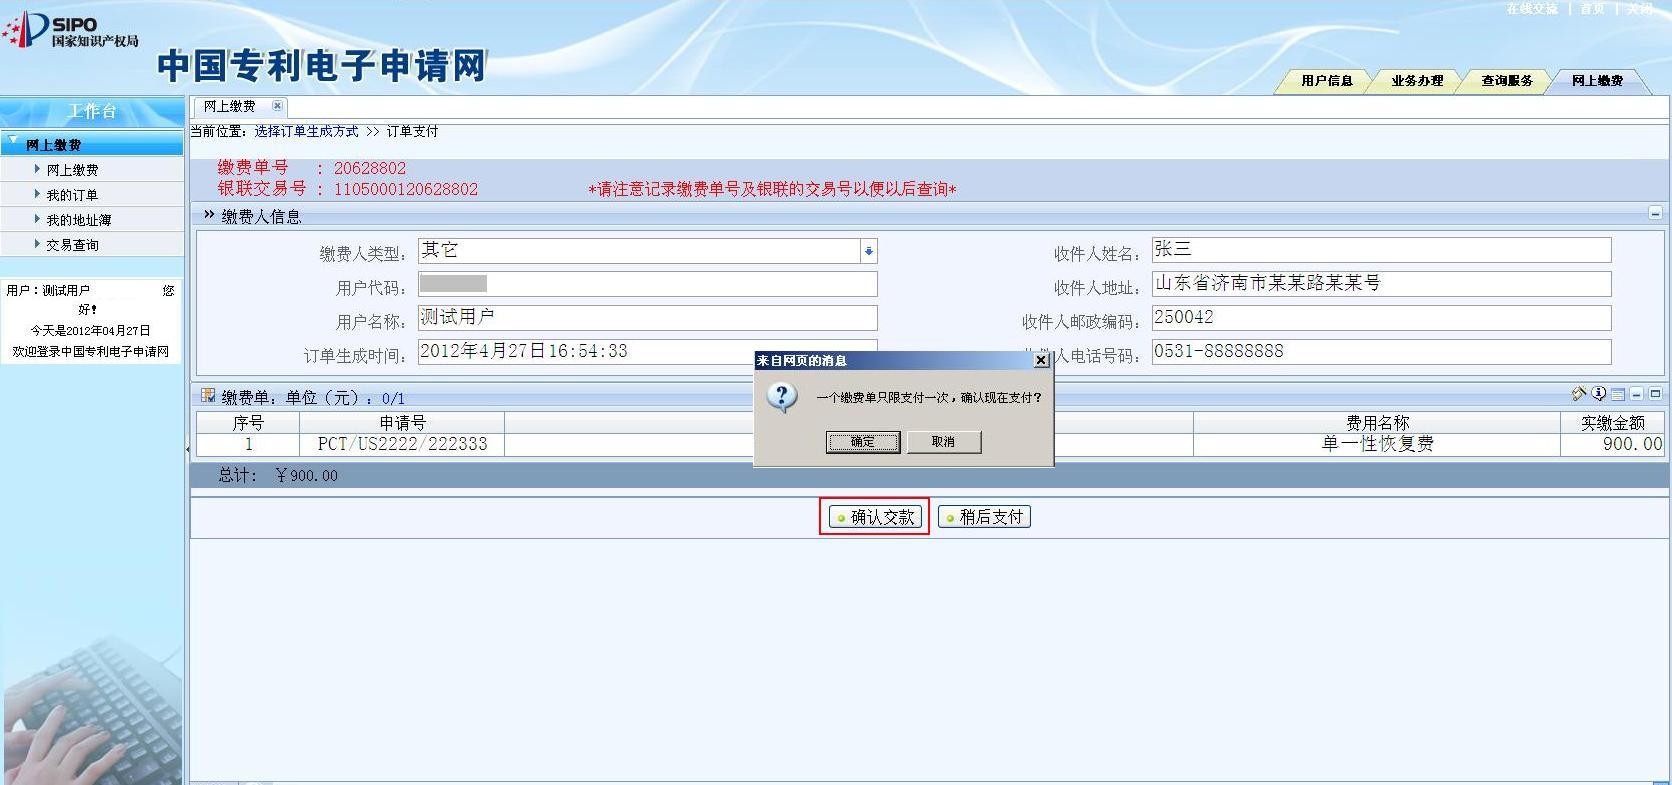This screenshot has width=1672, height=785.
Task: Open the 缴费人类型 dropdown
Action: coord(868,252)
